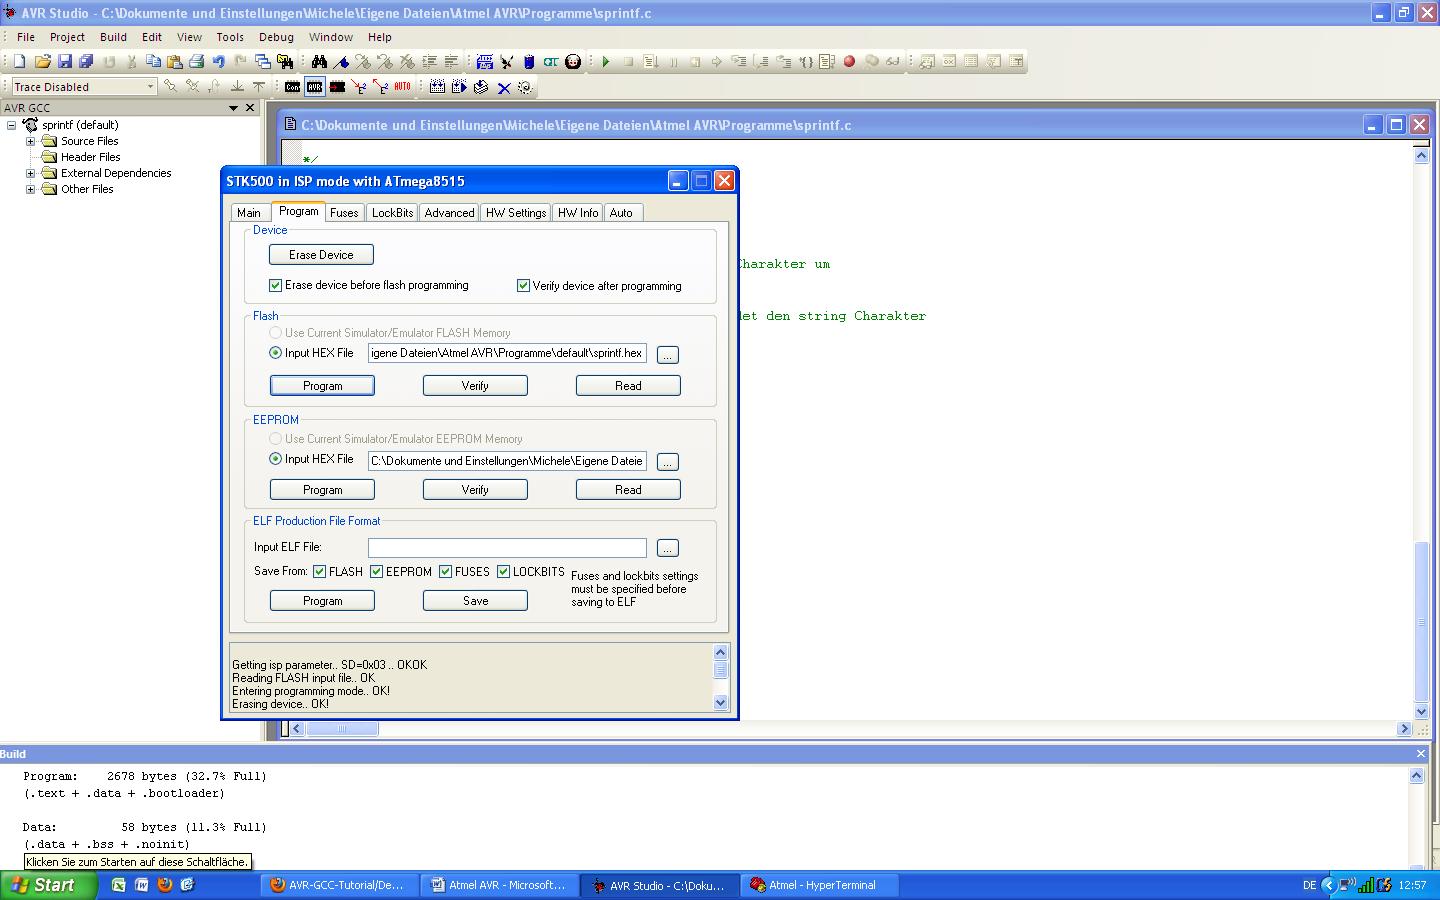Select EEPROM Input HEX File radio button

[x=275, y=459]
